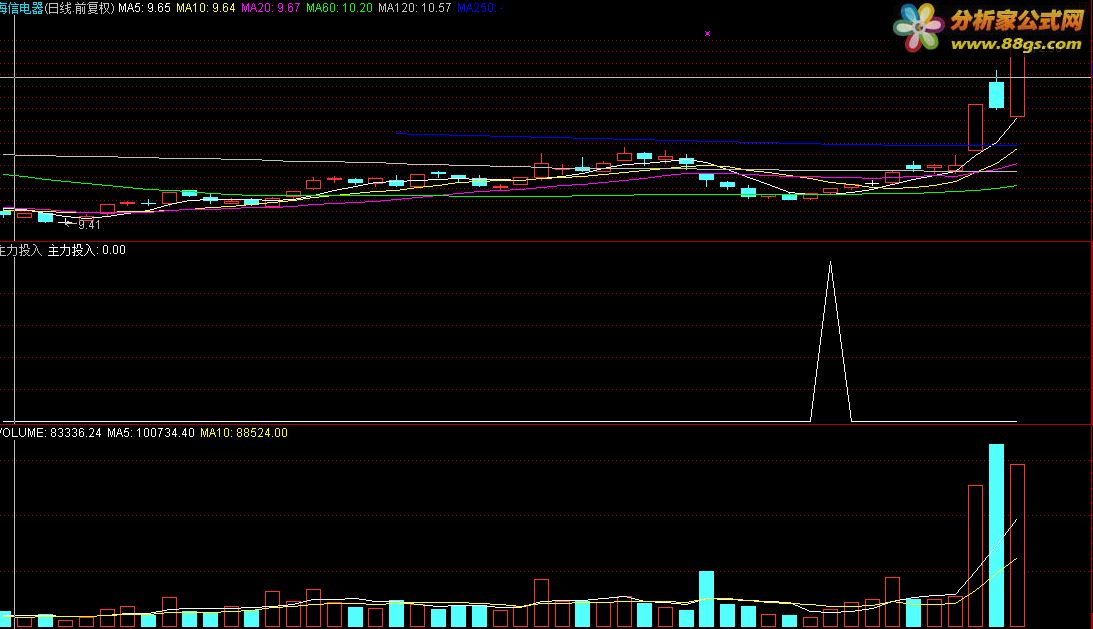Click the volume MA10: 88524.00 label

tap(244, 433)
